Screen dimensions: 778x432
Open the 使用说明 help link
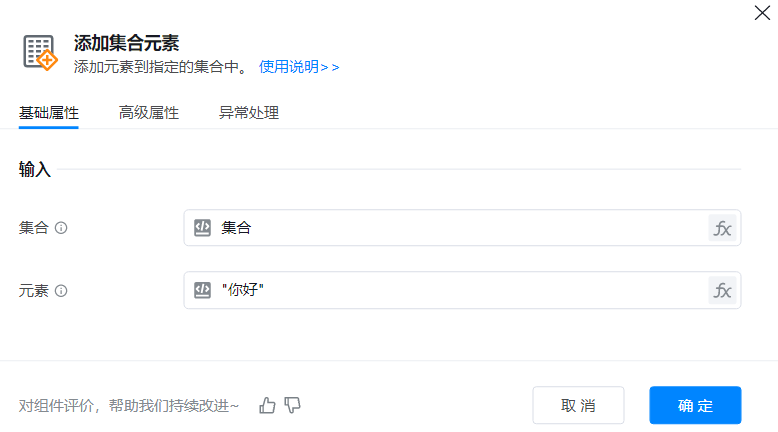click(x=299, y=67)
